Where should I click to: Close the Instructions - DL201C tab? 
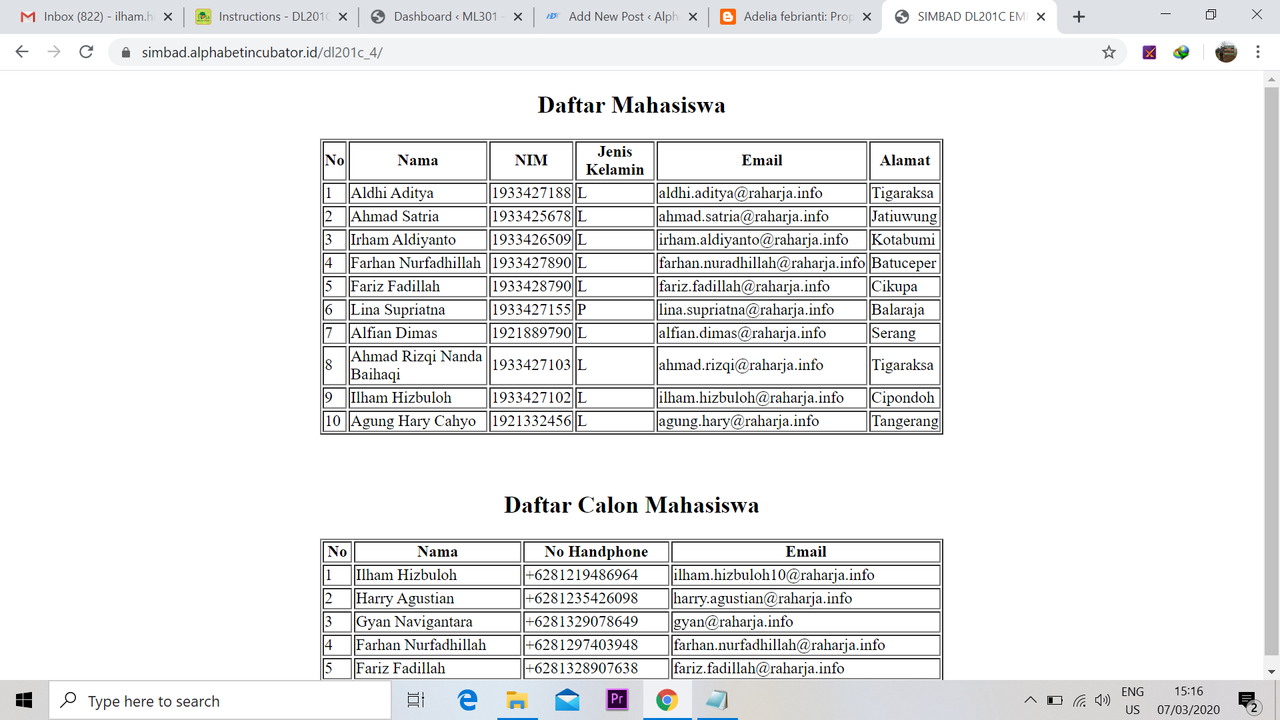pos(341,17)
